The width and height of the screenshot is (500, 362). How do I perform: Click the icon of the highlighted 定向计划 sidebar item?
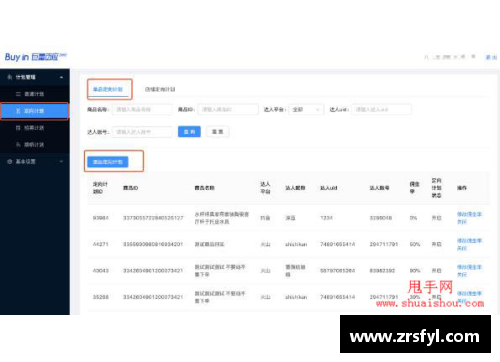click(x=18, y=111)
